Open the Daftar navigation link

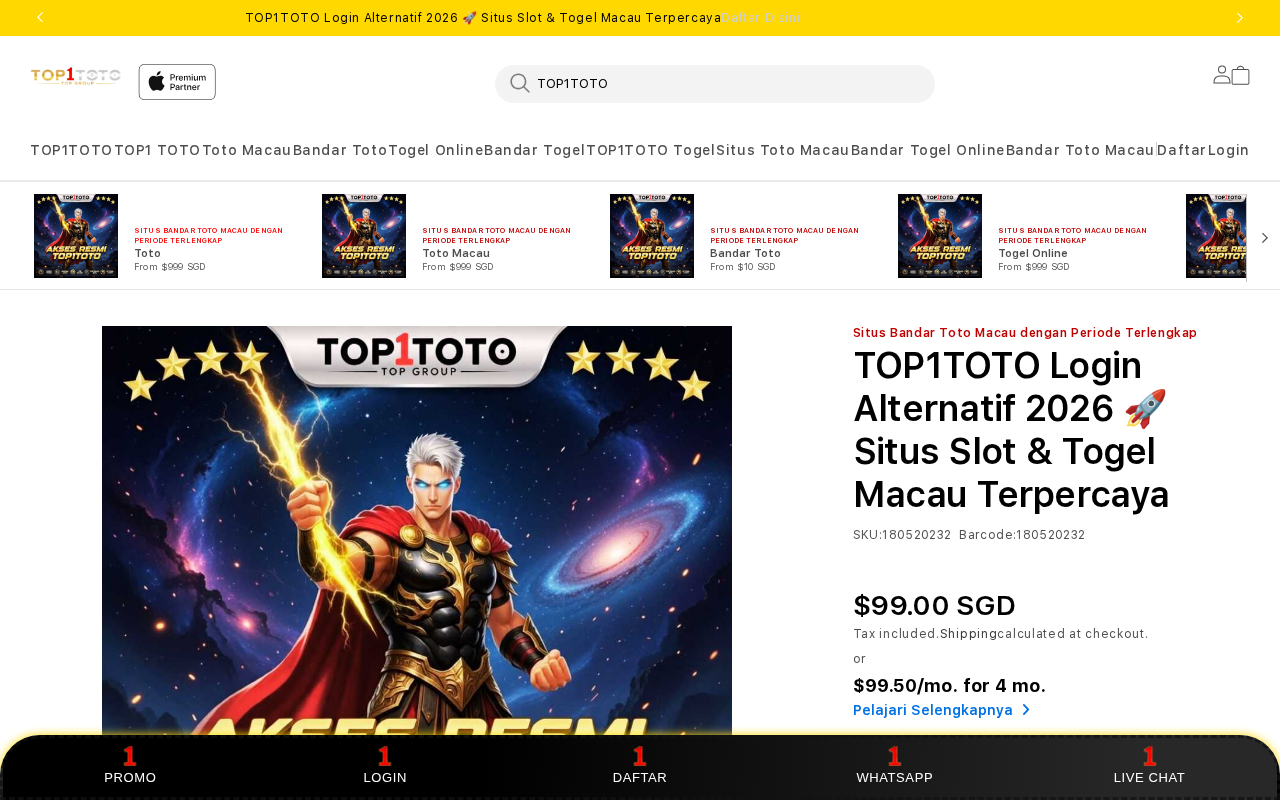tap(1182, 150)
